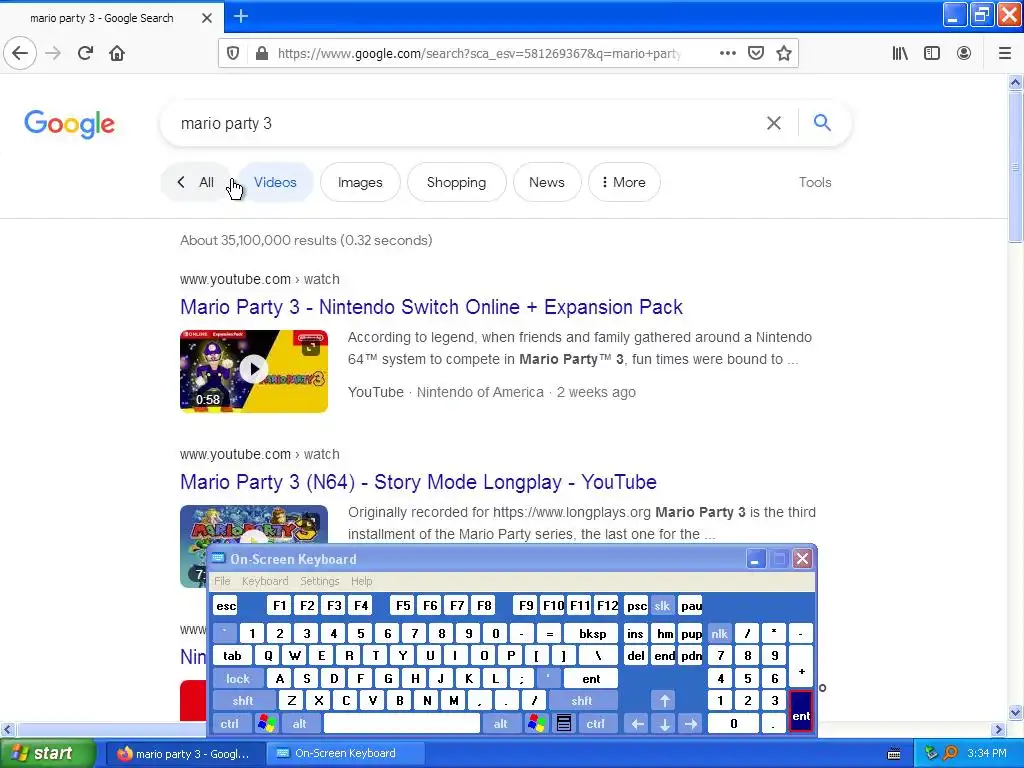
Task: Open Firefox account icon
Action: click(964, 53)
